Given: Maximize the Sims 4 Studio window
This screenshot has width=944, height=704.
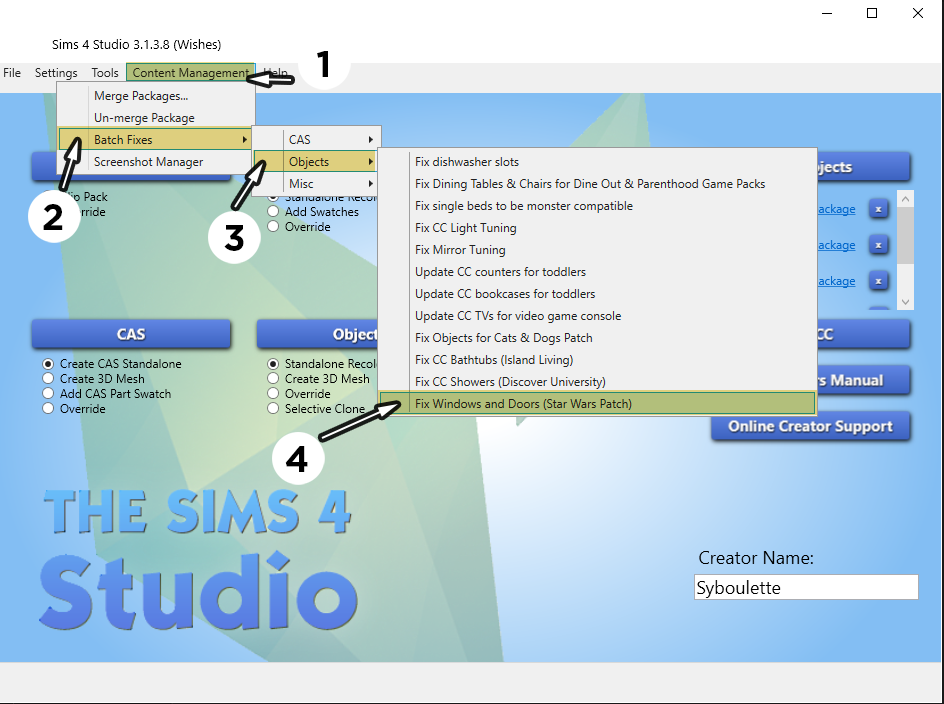Looking at the screenshot, I should (x=872, y=13).
